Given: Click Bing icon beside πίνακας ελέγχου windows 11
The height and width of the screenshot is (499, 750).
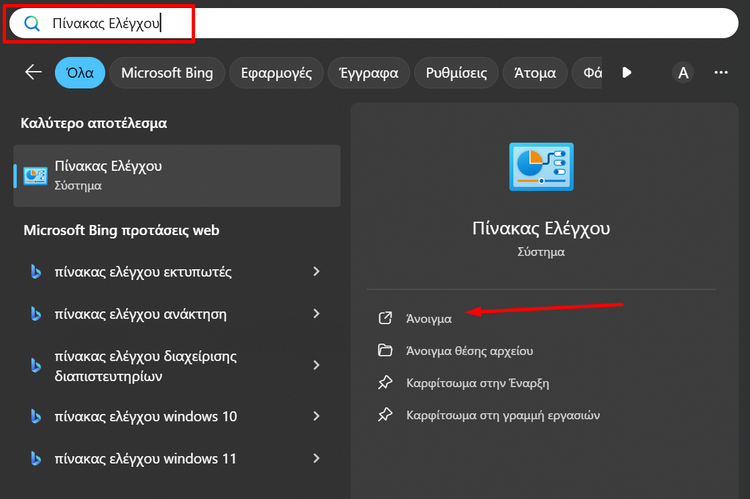Looking at the screenshot, I should [x=35, y=458].
